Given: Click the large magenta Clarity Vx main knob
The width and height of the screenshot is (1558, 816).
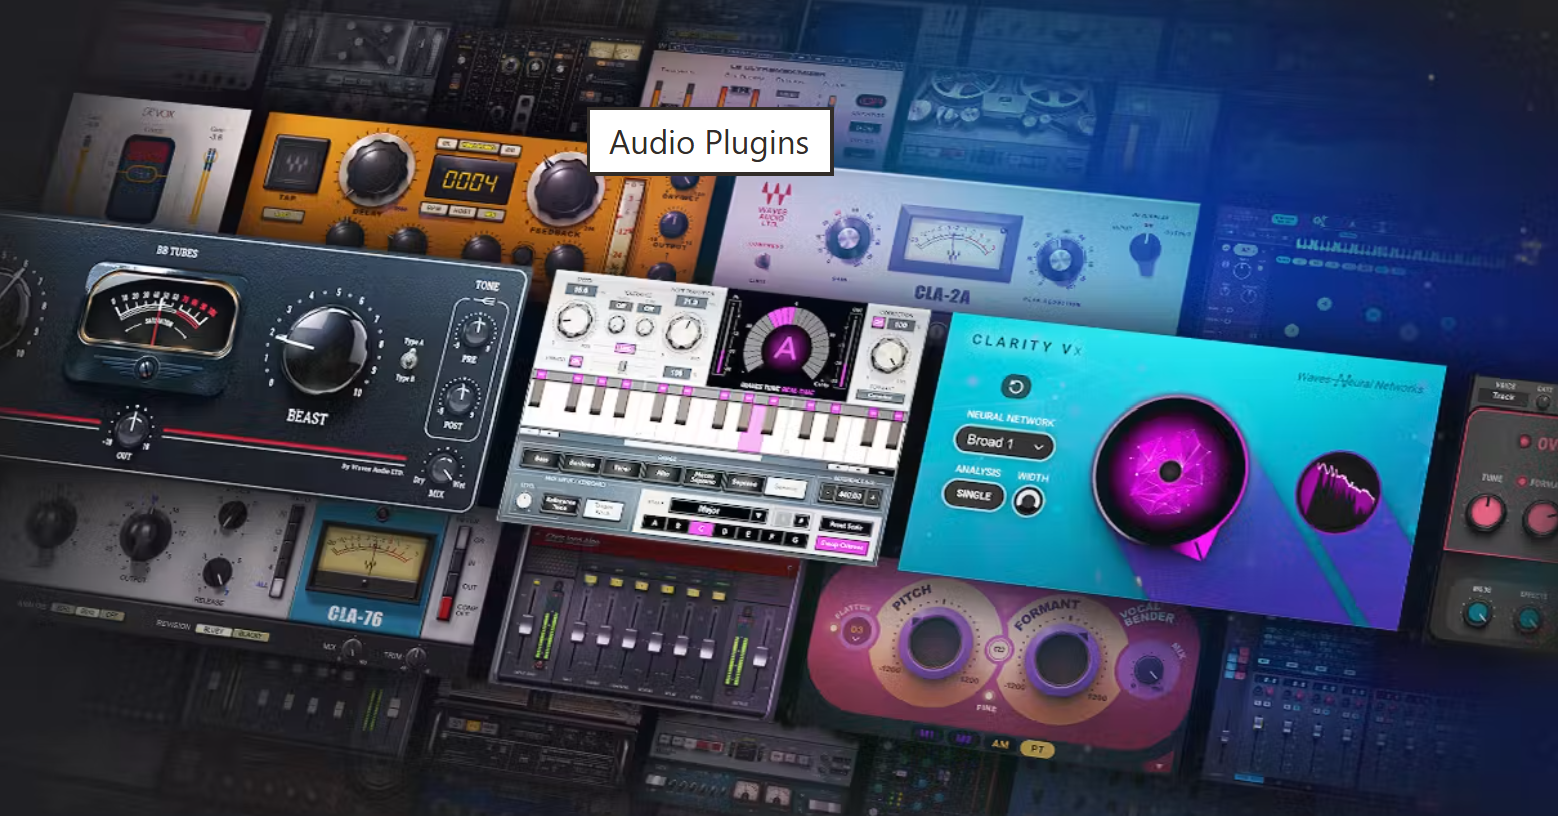Looking at the screenshot, I should coord(1170,470).
